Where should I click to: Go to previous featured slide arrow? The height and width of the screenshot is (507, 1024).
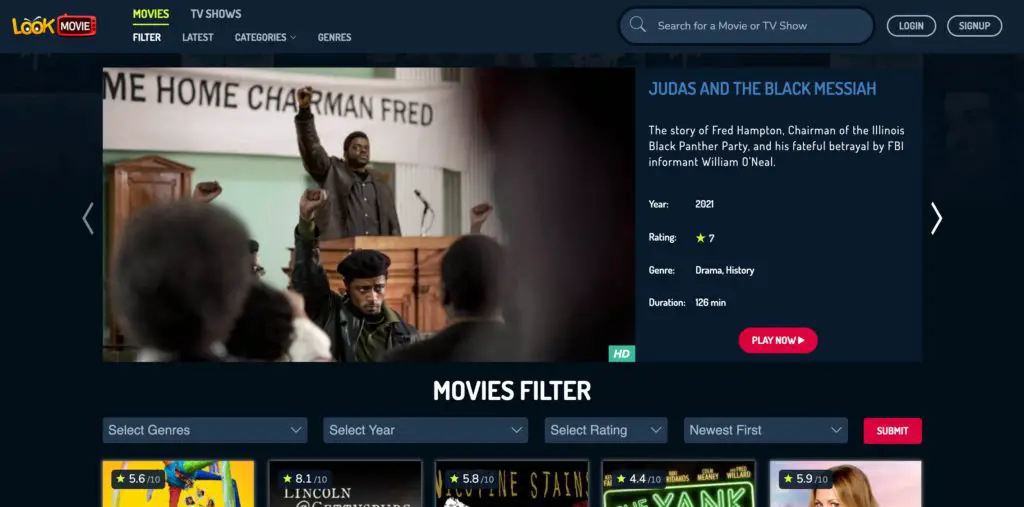coord(88,218)
